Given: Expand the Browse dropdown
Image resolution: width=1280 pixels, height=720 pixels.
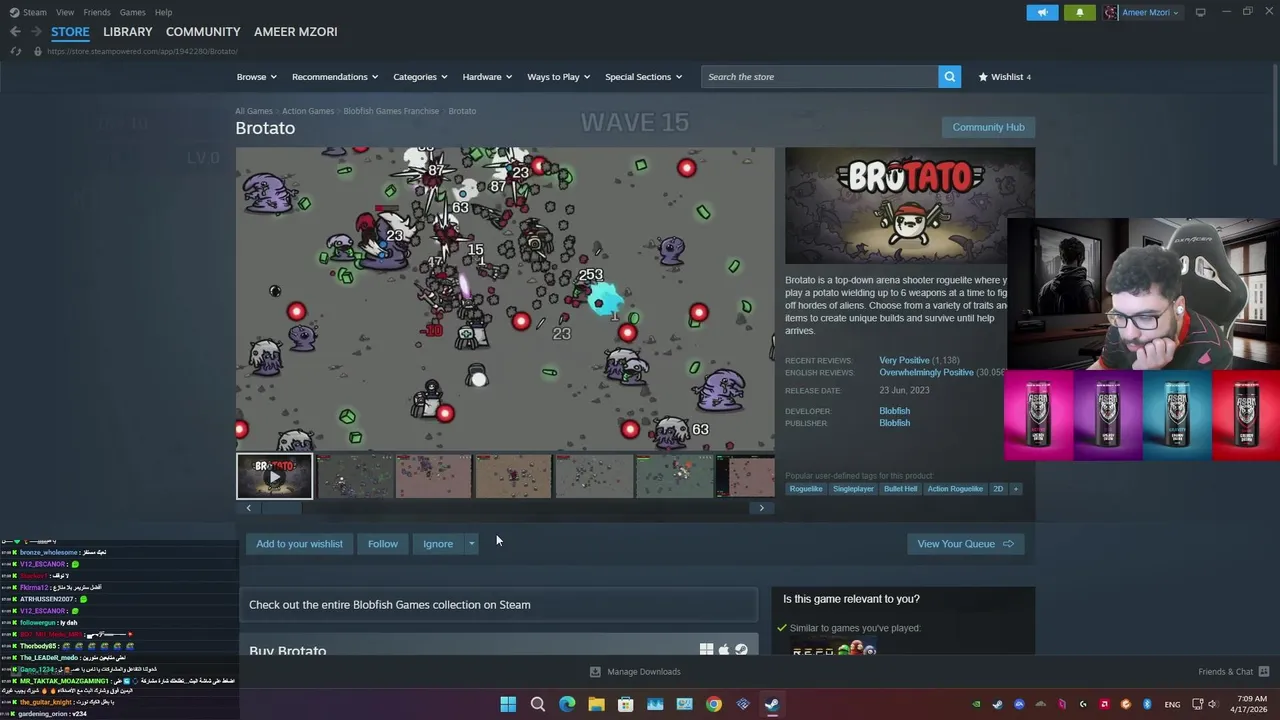Looking at the screenshot, I should point(257,77).
